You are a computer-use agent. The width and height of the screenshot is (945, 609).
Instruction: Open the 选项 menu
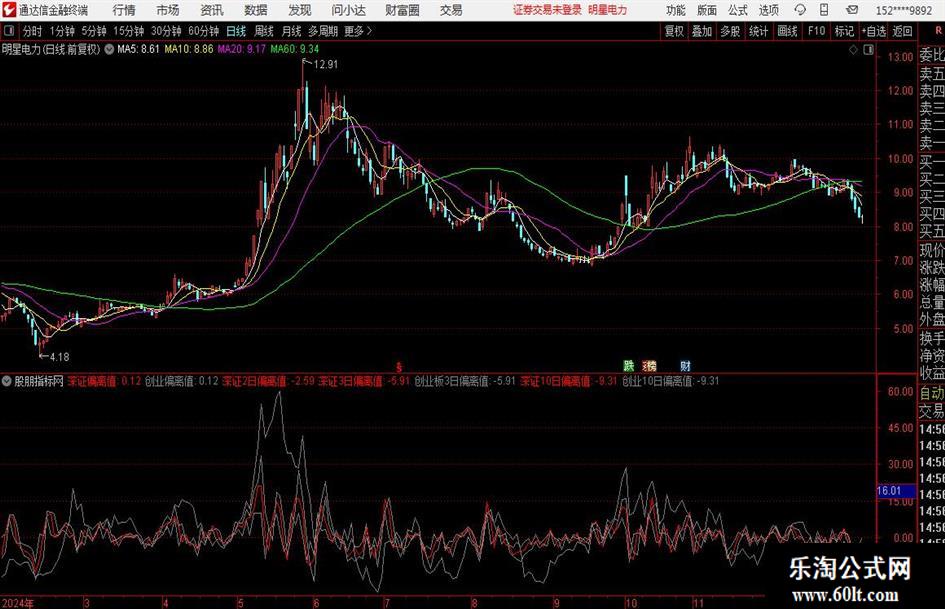768,10
